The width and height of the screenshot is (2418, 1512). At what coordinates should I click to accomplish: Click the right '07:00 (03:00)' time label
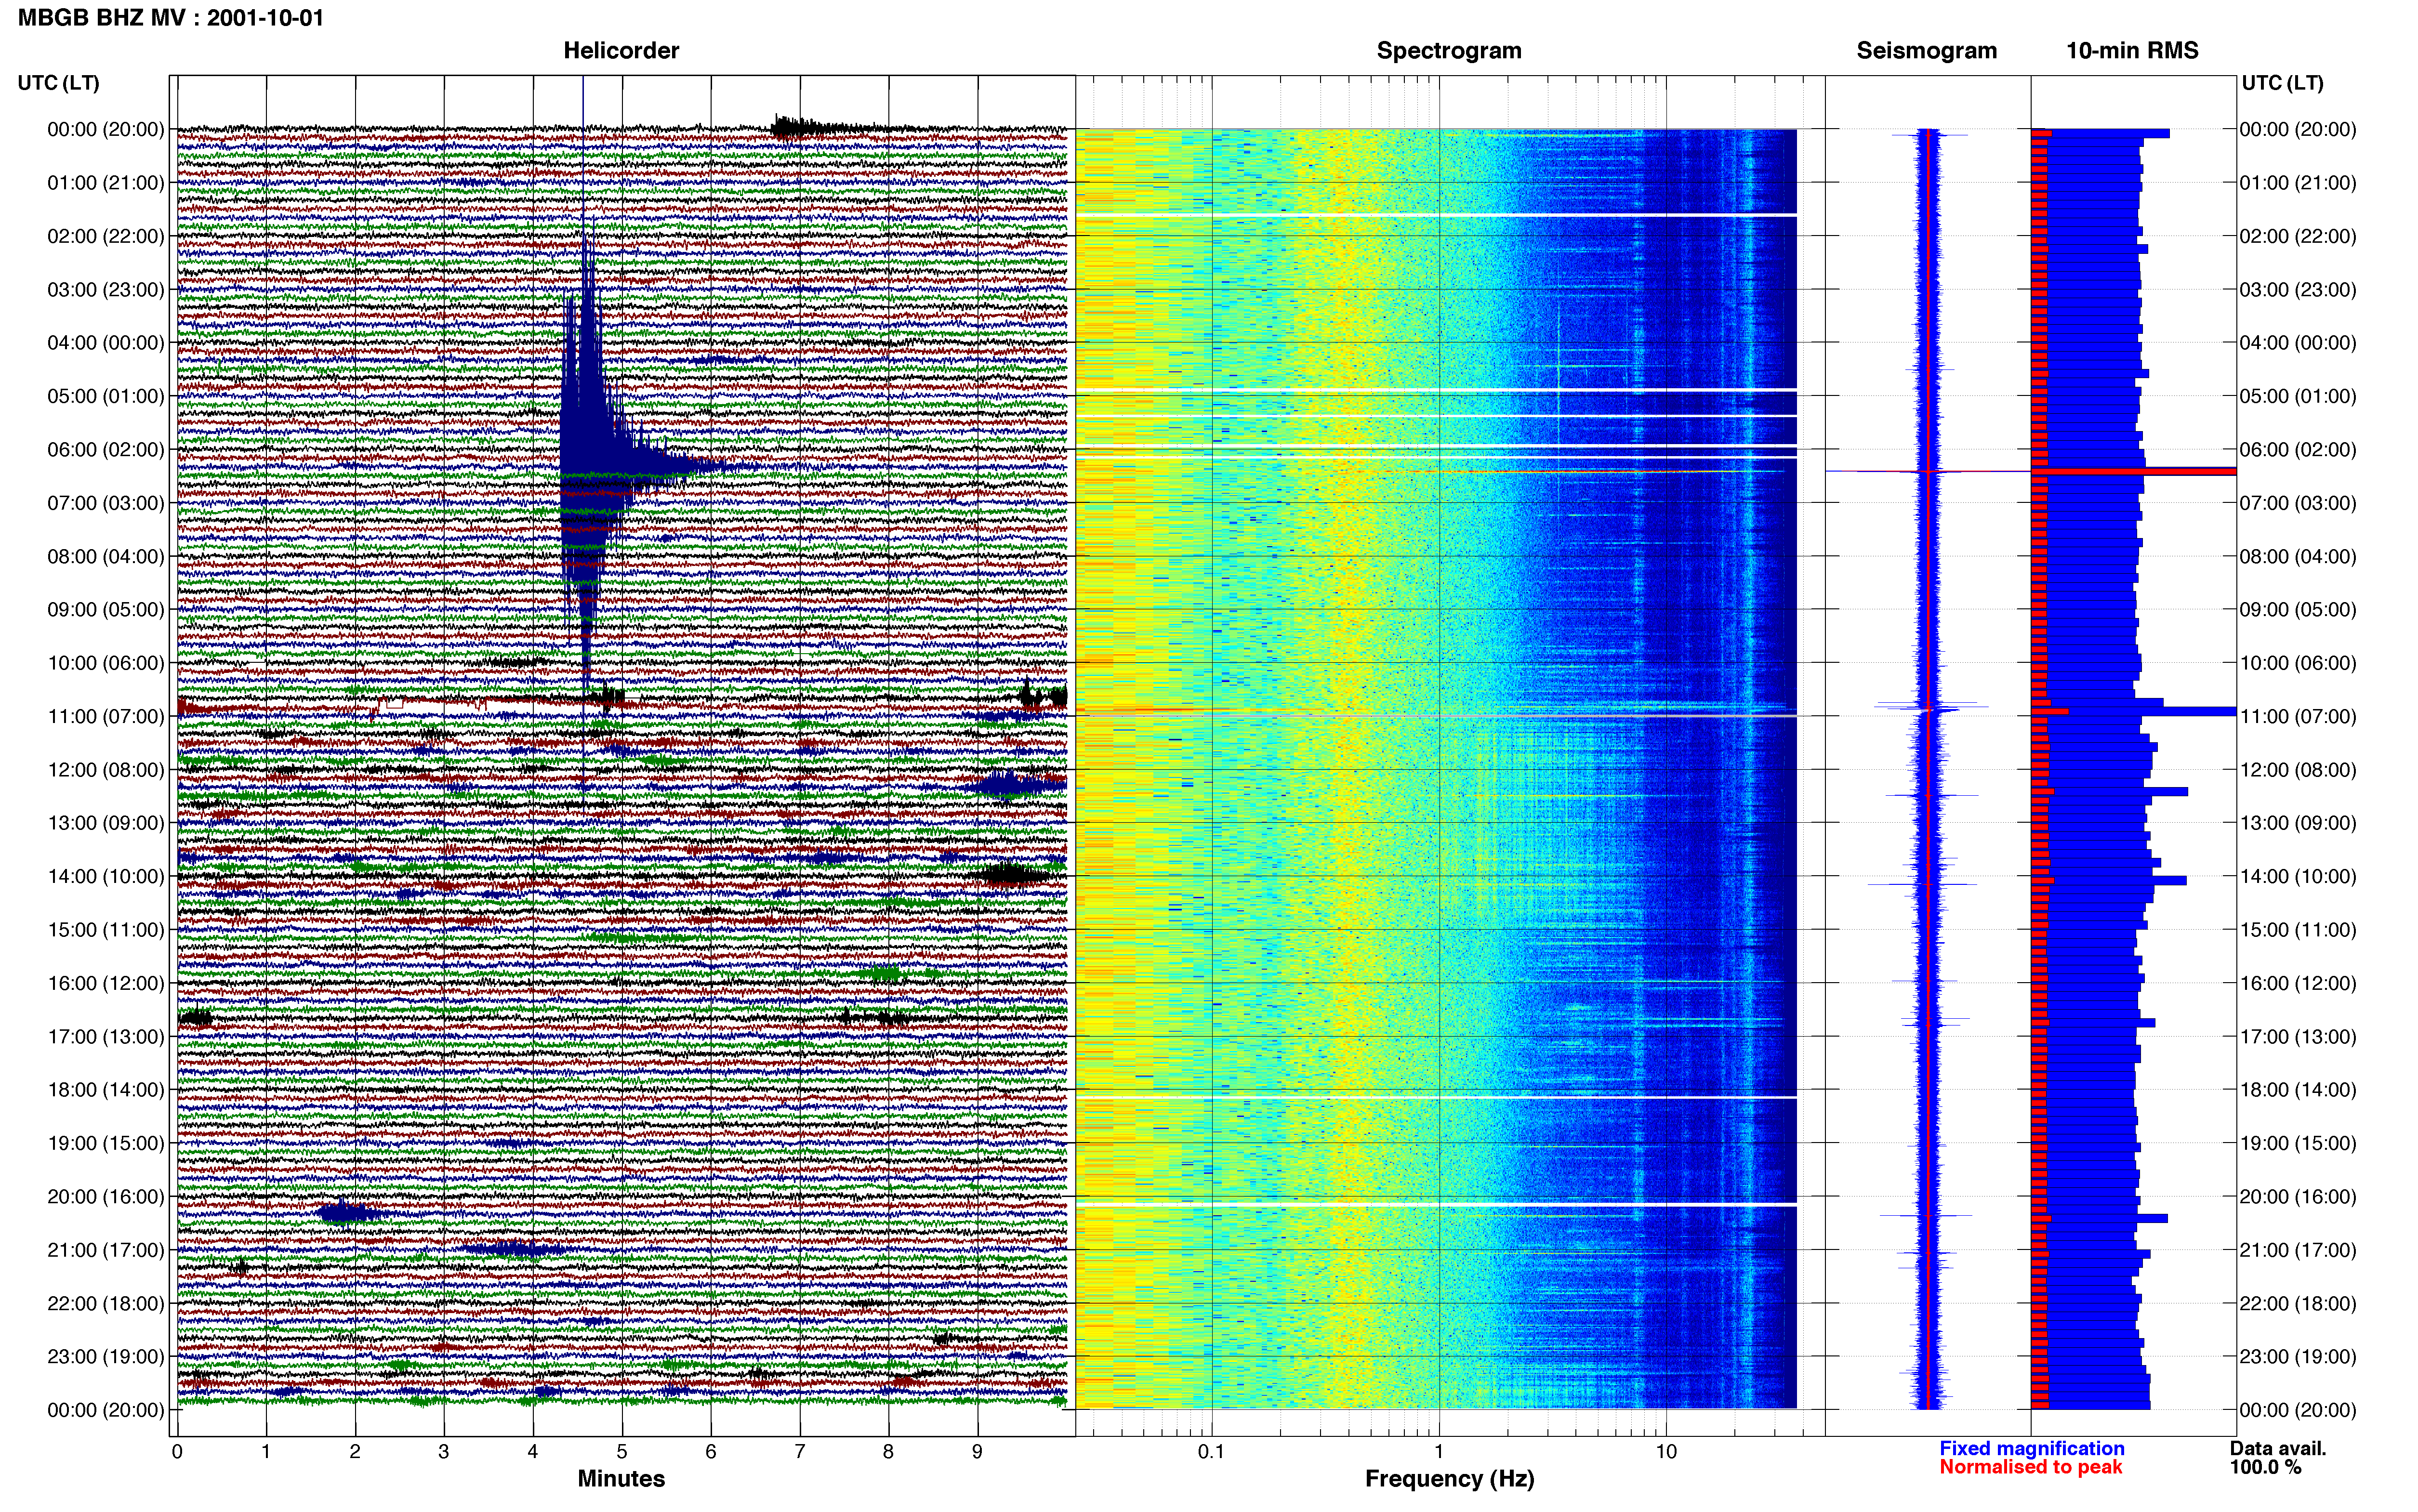(x=2298, y=502)
